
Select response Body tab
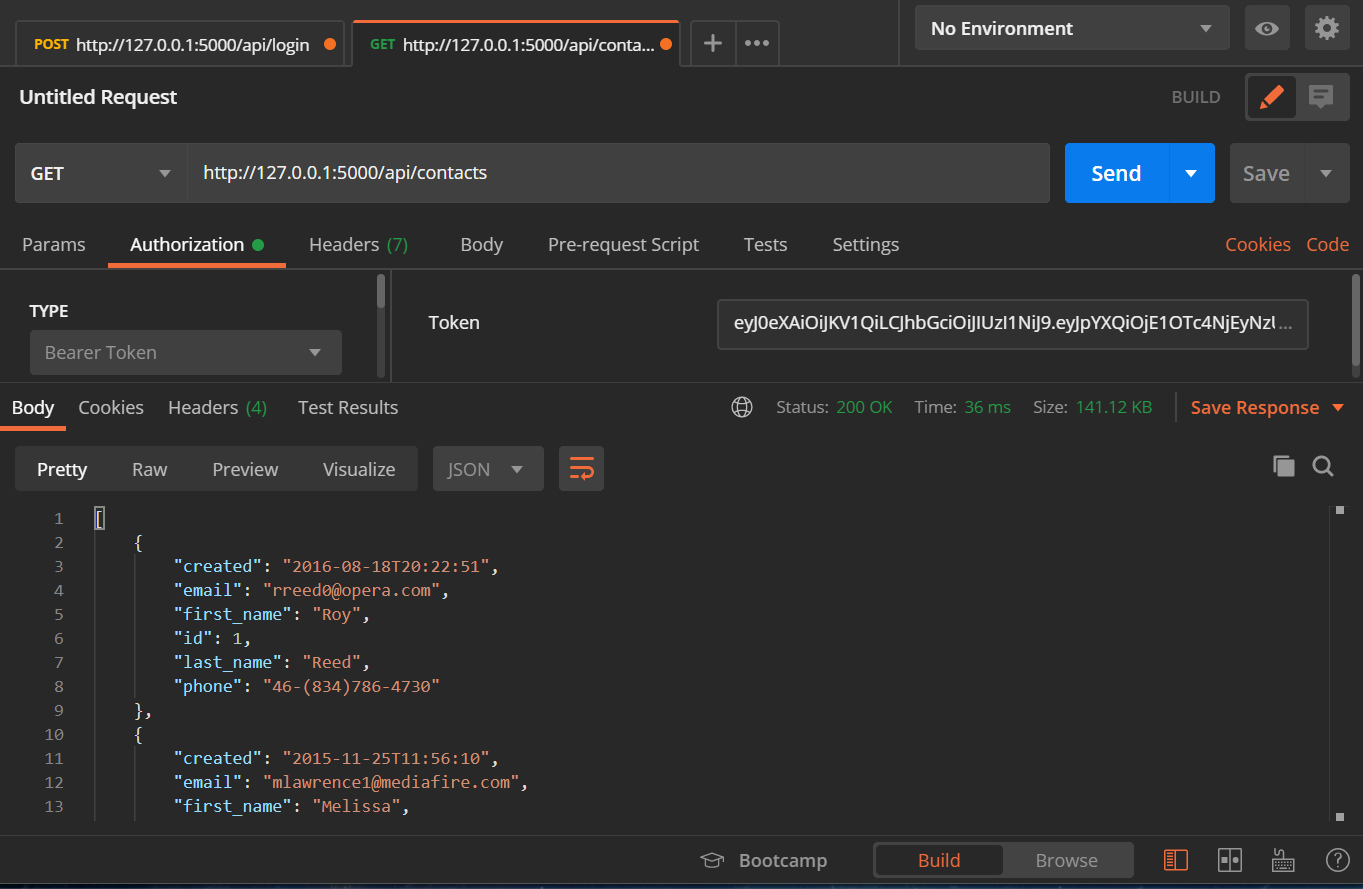click(33, 407)
